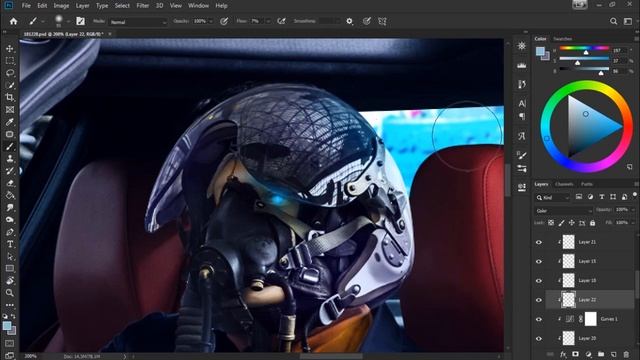Select the Move tool
Viewport: 640px width, 360px height.
click(10, 49)
